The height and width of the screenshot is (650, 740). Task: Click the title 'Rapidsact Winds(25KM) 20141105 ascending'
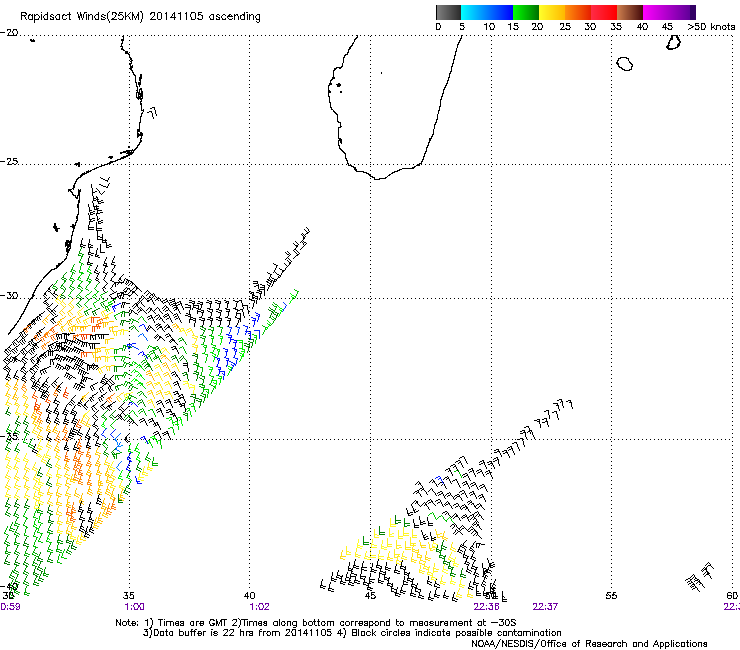(140, 17)
